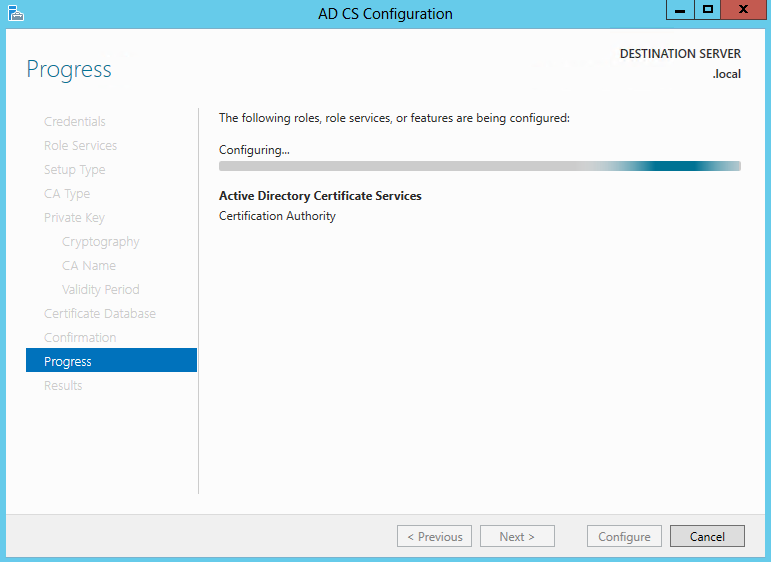Click the 'DESTINATION SERVER' label
This screenshot has height=562, width=771.
pyautogui.click(x=680, y=54)
